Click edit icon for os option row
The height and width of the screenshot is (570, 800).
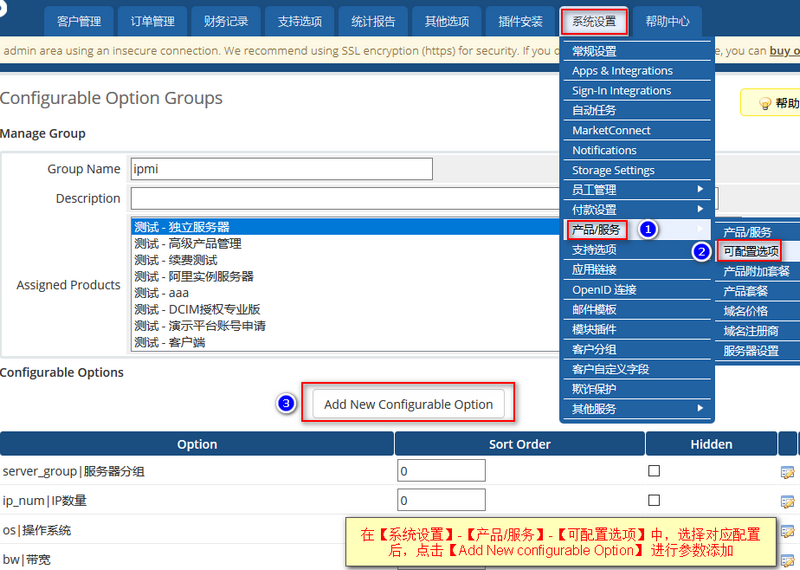787,531
